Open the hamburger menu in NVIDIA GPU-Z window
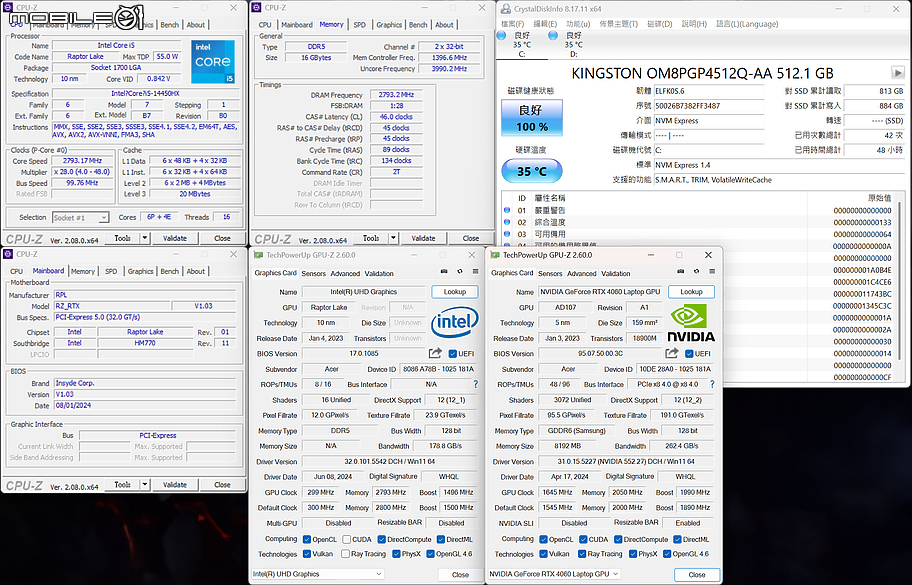 [x=712, y=272]
